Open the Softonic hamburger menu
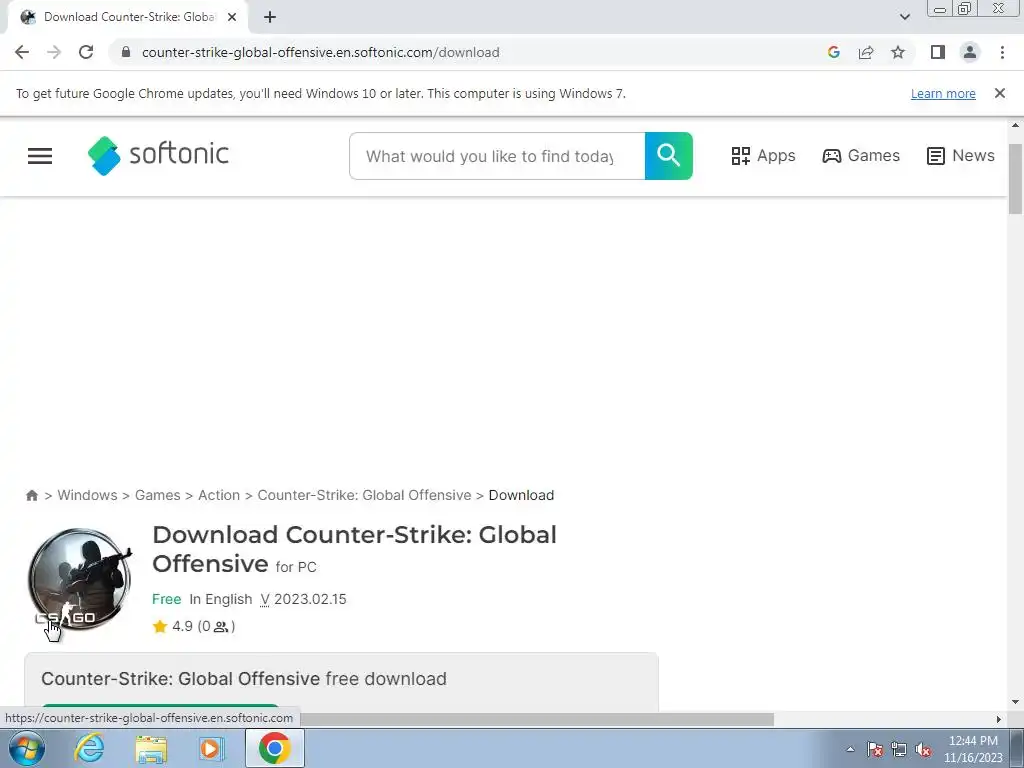The image size is (1024, 768). point(40,155)
